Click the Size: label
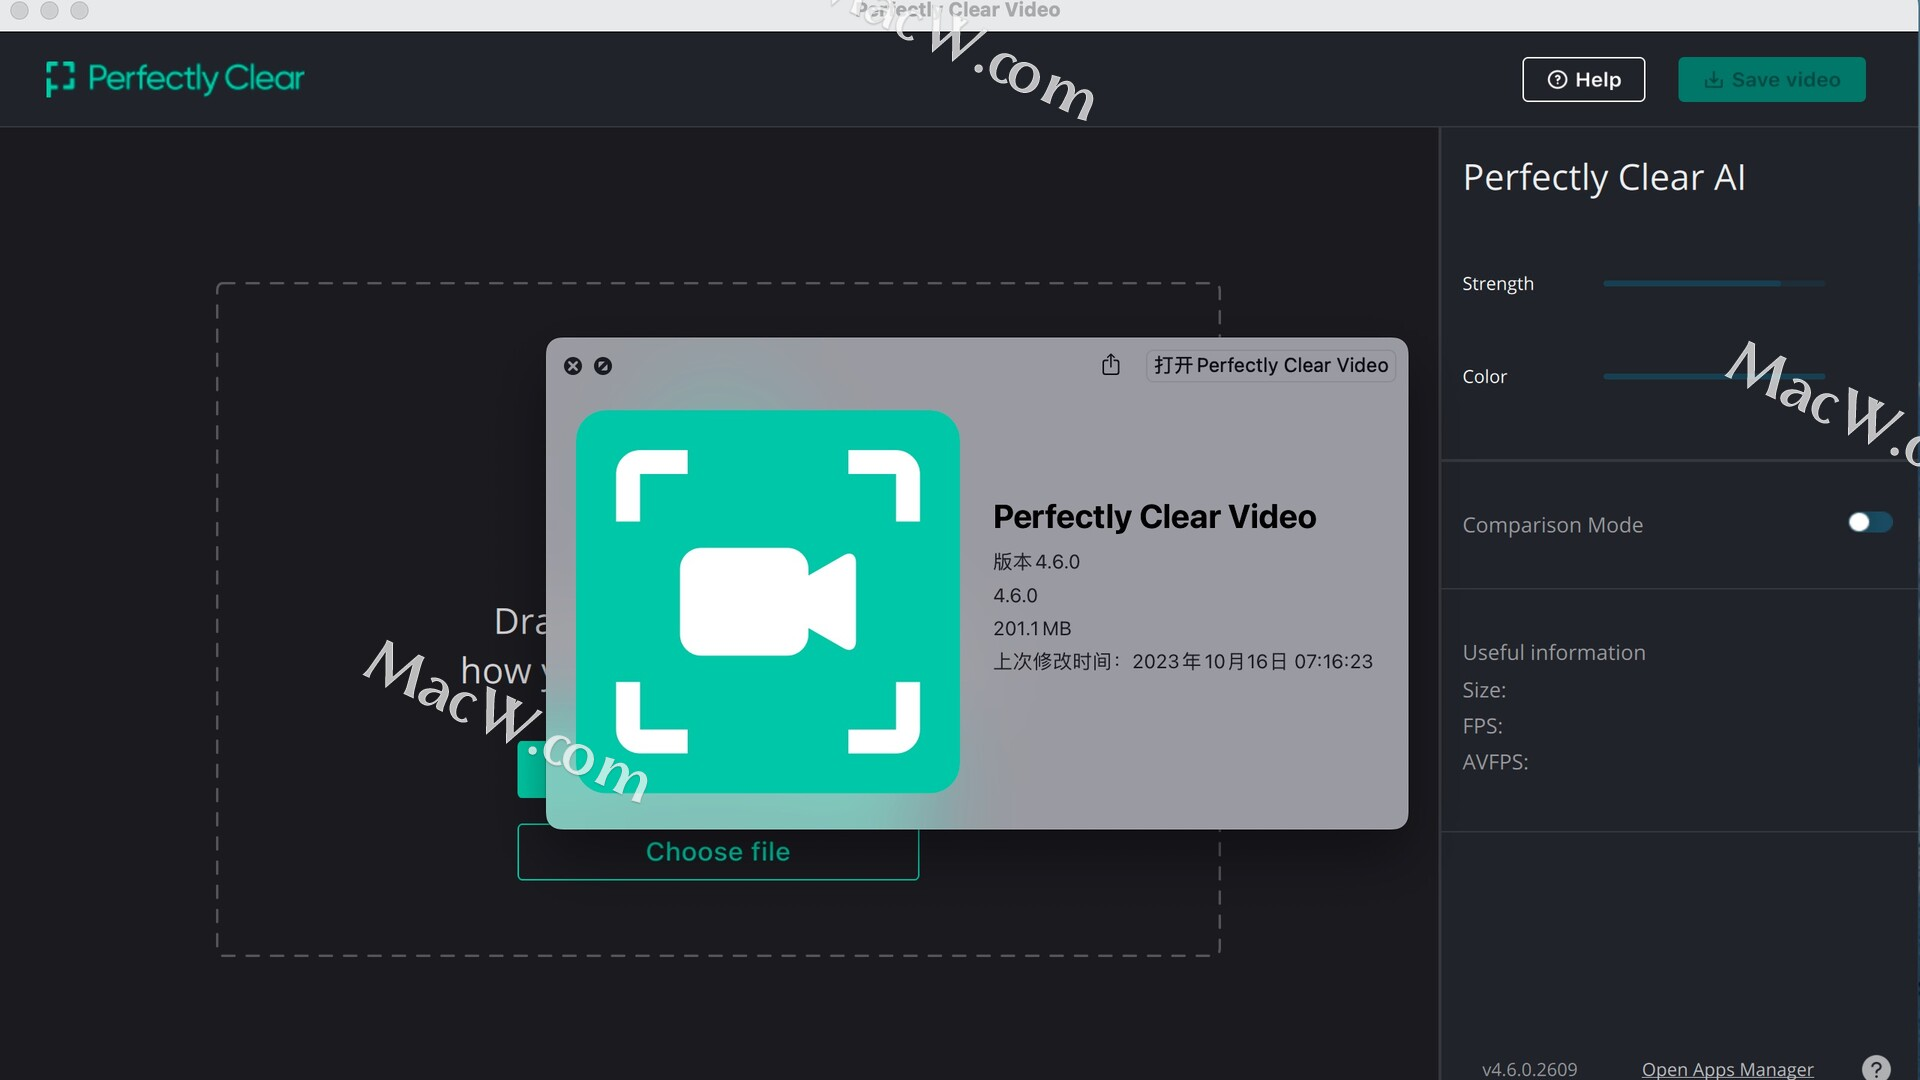1920x1080 pixels. [1484, 690]
